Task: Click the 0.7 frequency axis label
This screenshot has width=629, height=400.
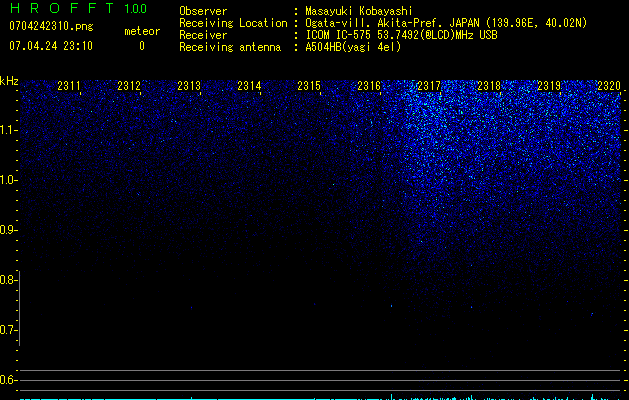Action: (8, 330)
